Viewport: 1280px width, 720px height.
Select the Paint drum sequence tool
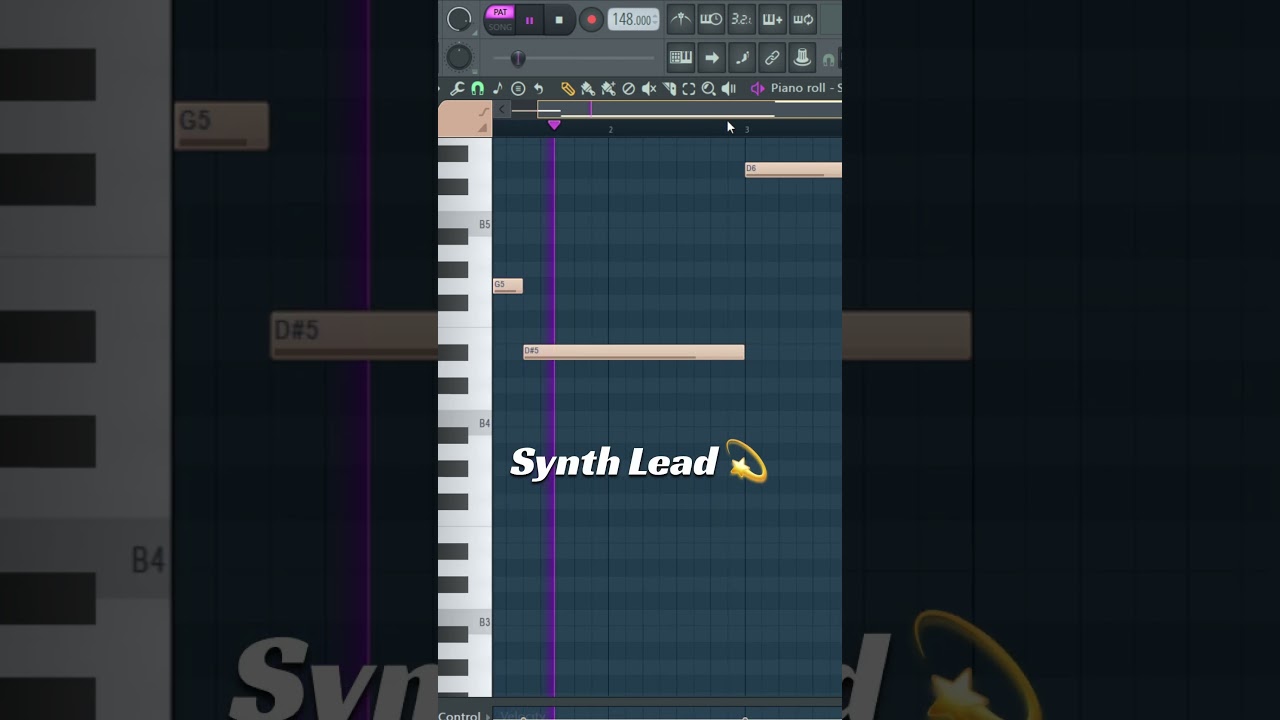coord(608,89)
